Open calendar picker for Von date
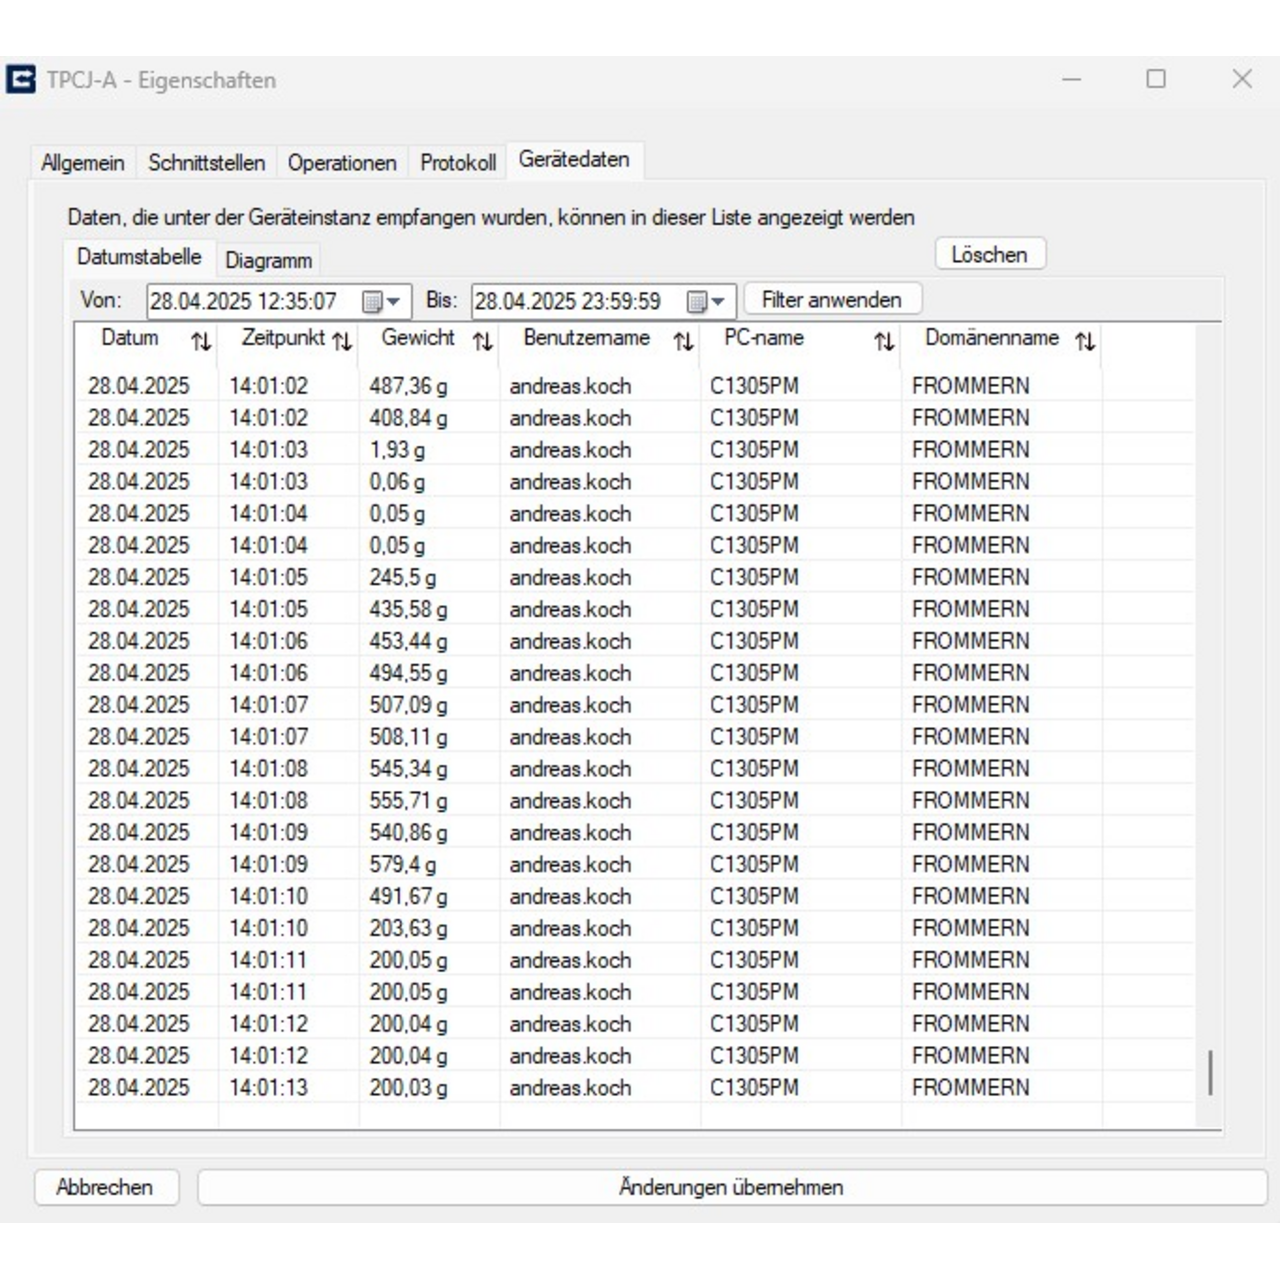The width and height of the screenshot is (1280, 1280). pos(381,301)
